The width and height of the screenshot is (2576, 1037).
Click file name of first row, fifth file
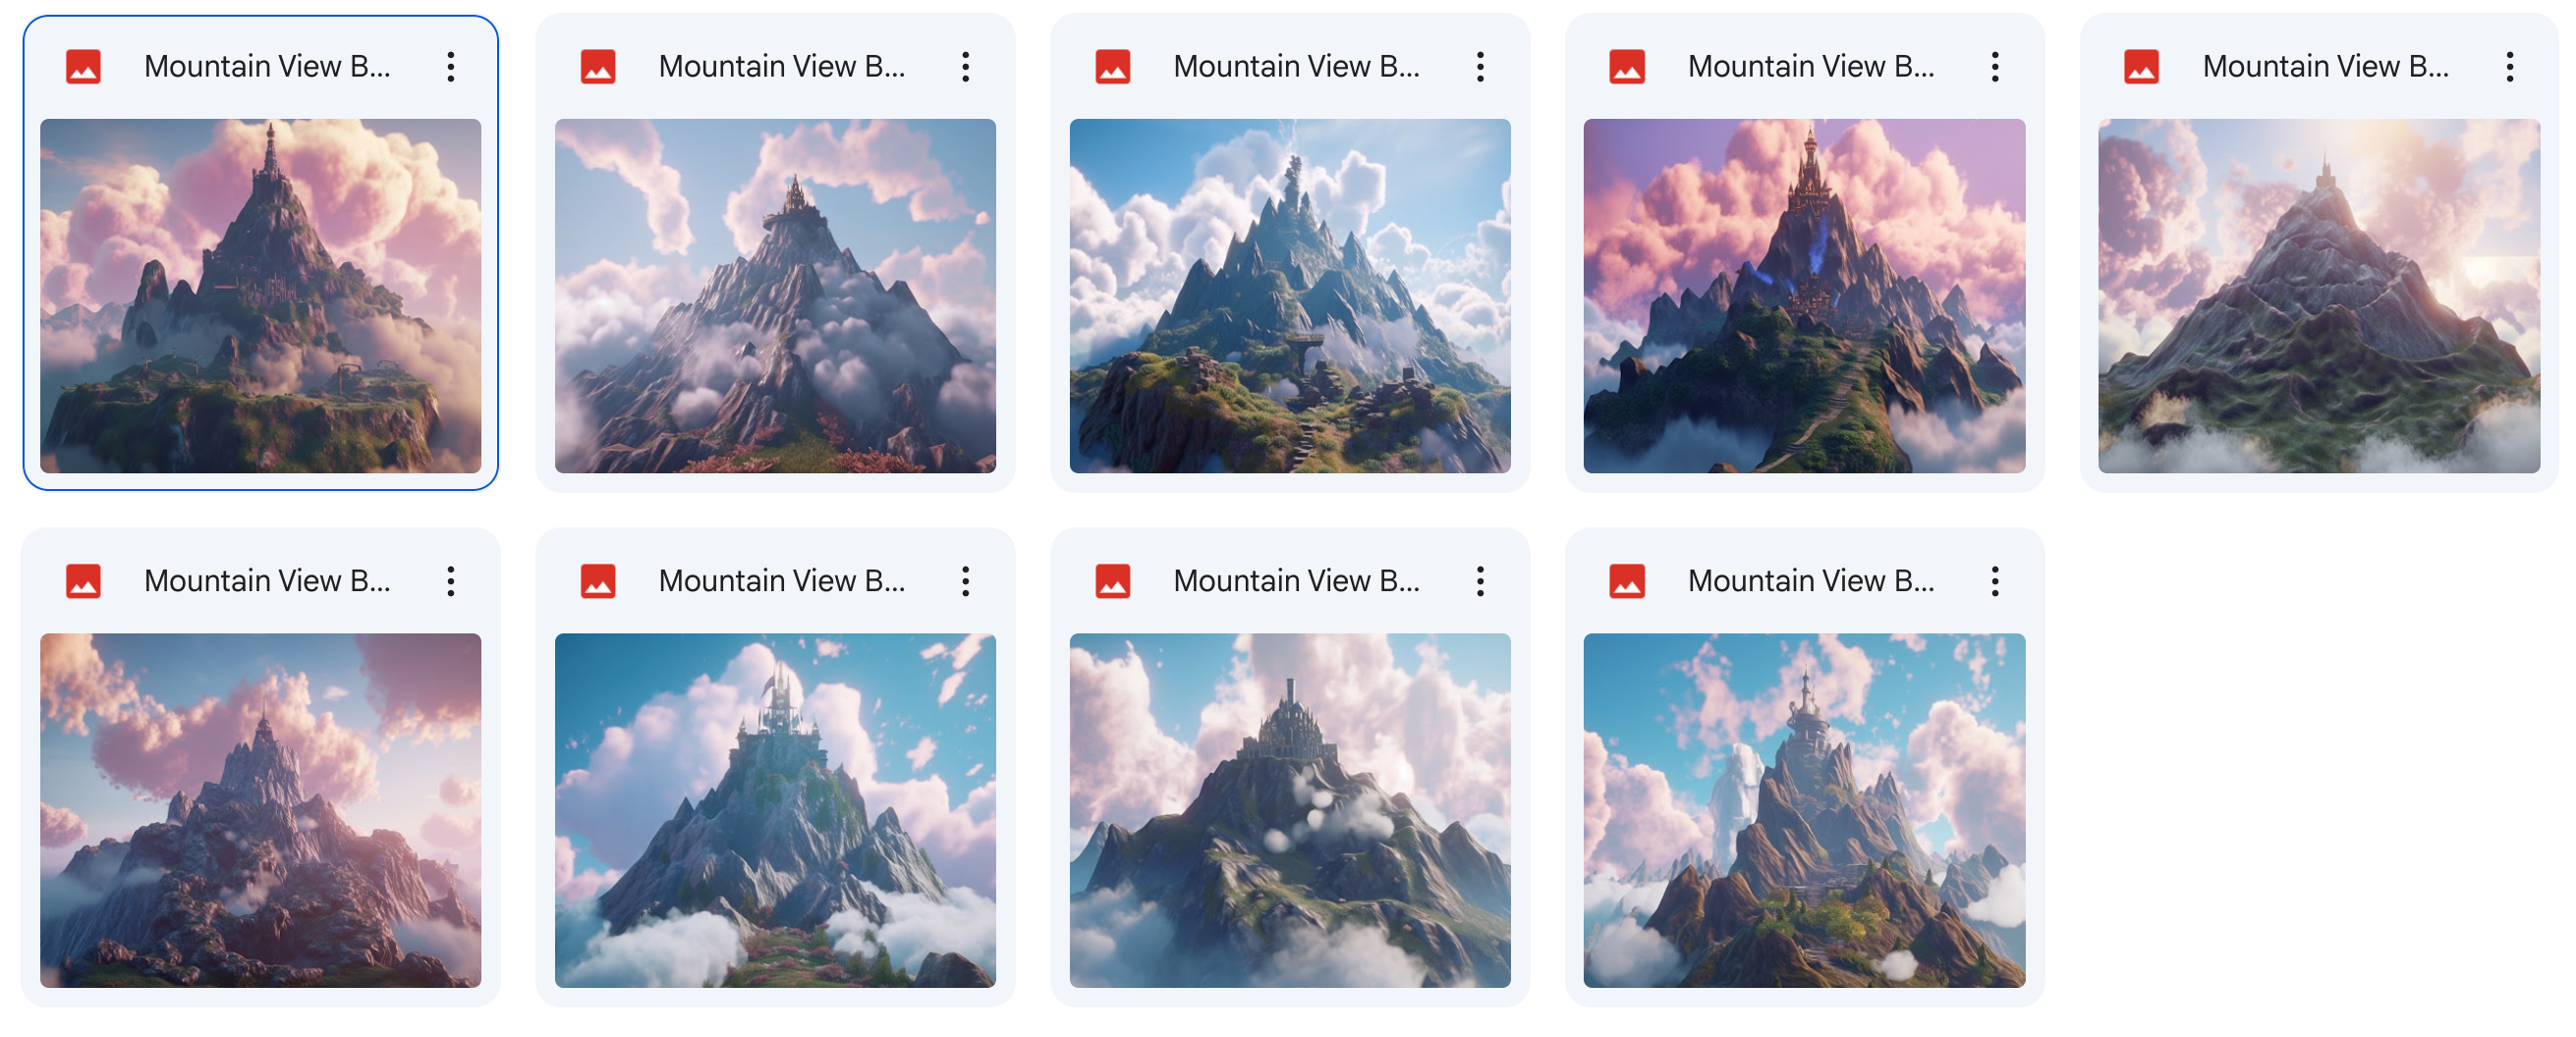[2326, 67]
